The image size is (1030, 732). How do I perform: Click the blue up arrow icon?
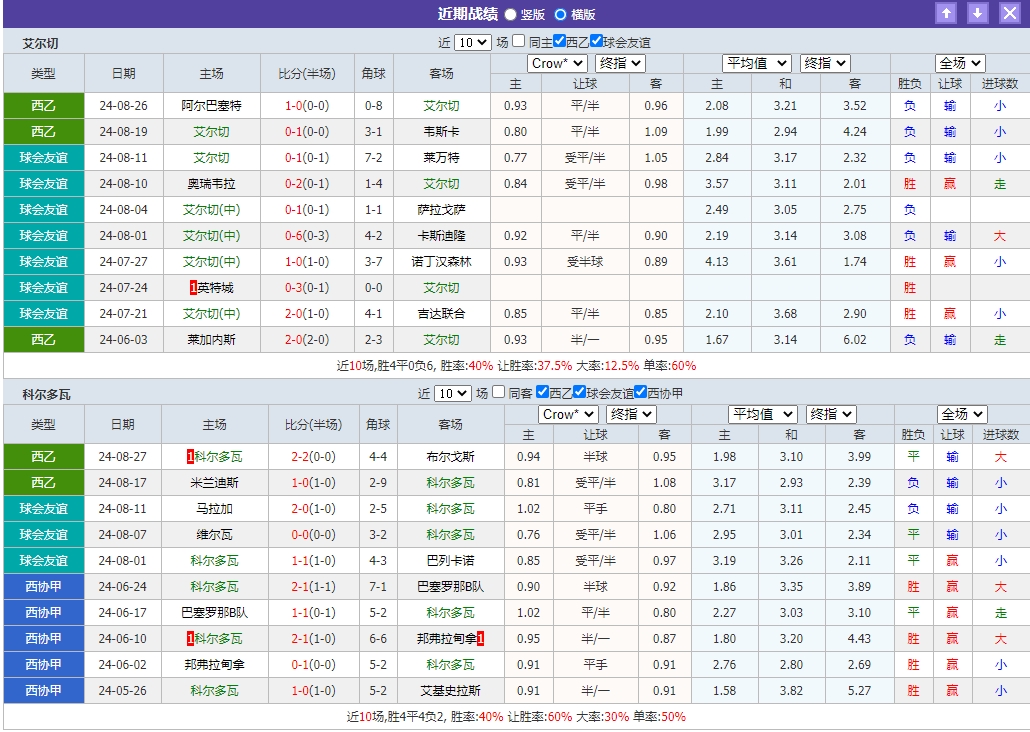point(946,13)
